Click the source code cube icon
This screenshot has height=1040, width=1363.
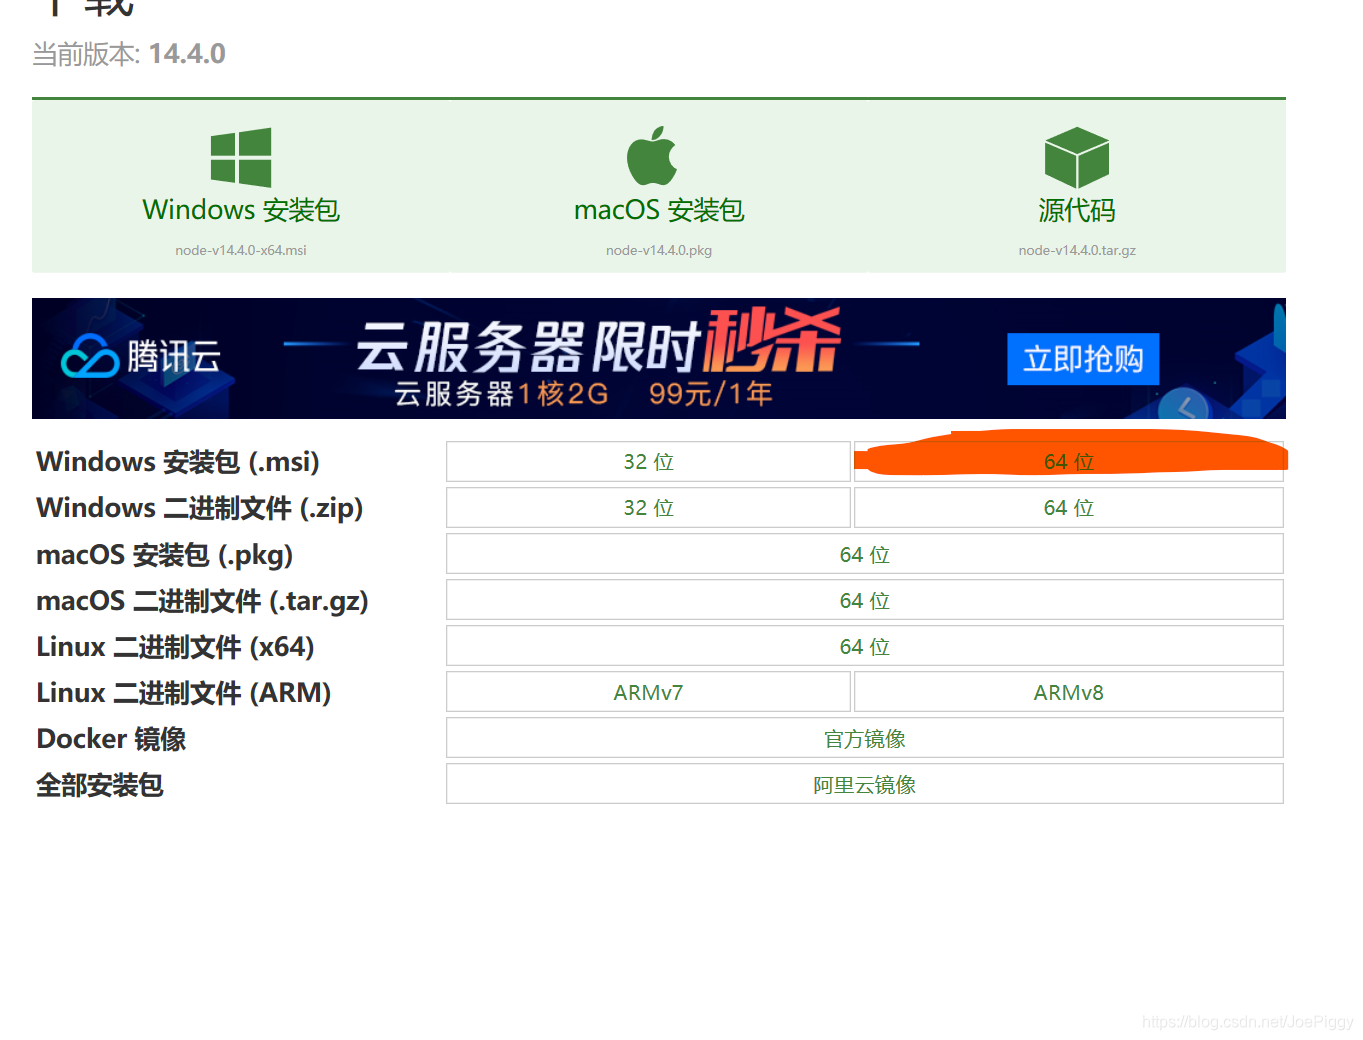[x=1077, y=157]
